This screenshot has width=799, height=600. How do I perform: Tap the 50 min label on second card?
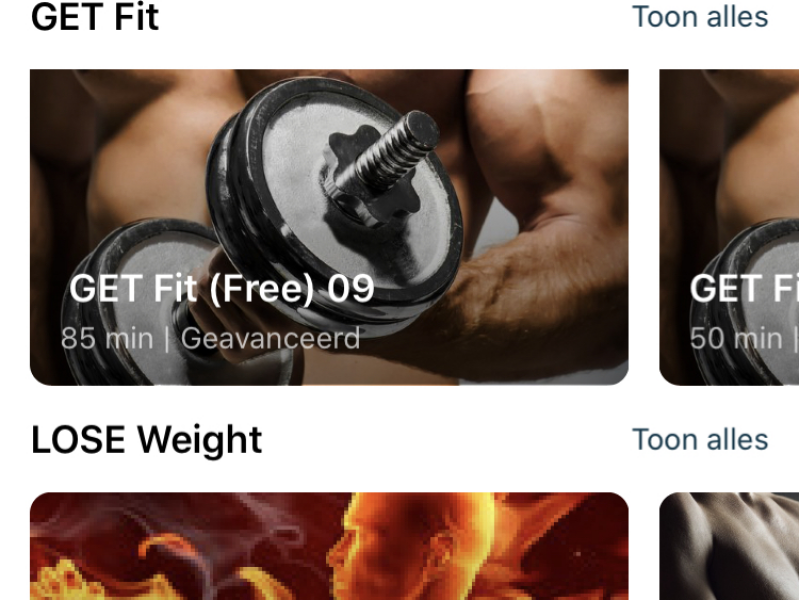[736, 338]
